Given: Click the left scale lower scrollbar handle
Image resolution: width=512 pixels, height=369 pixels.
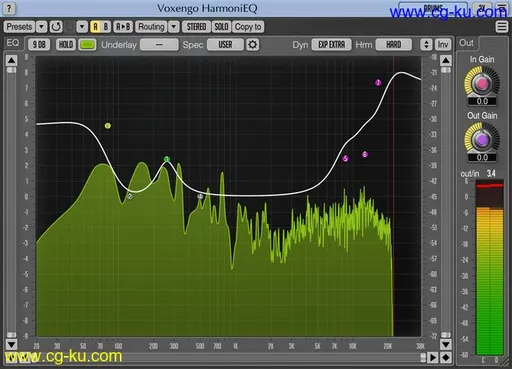Looking at the screenshot, I should 11,334.
